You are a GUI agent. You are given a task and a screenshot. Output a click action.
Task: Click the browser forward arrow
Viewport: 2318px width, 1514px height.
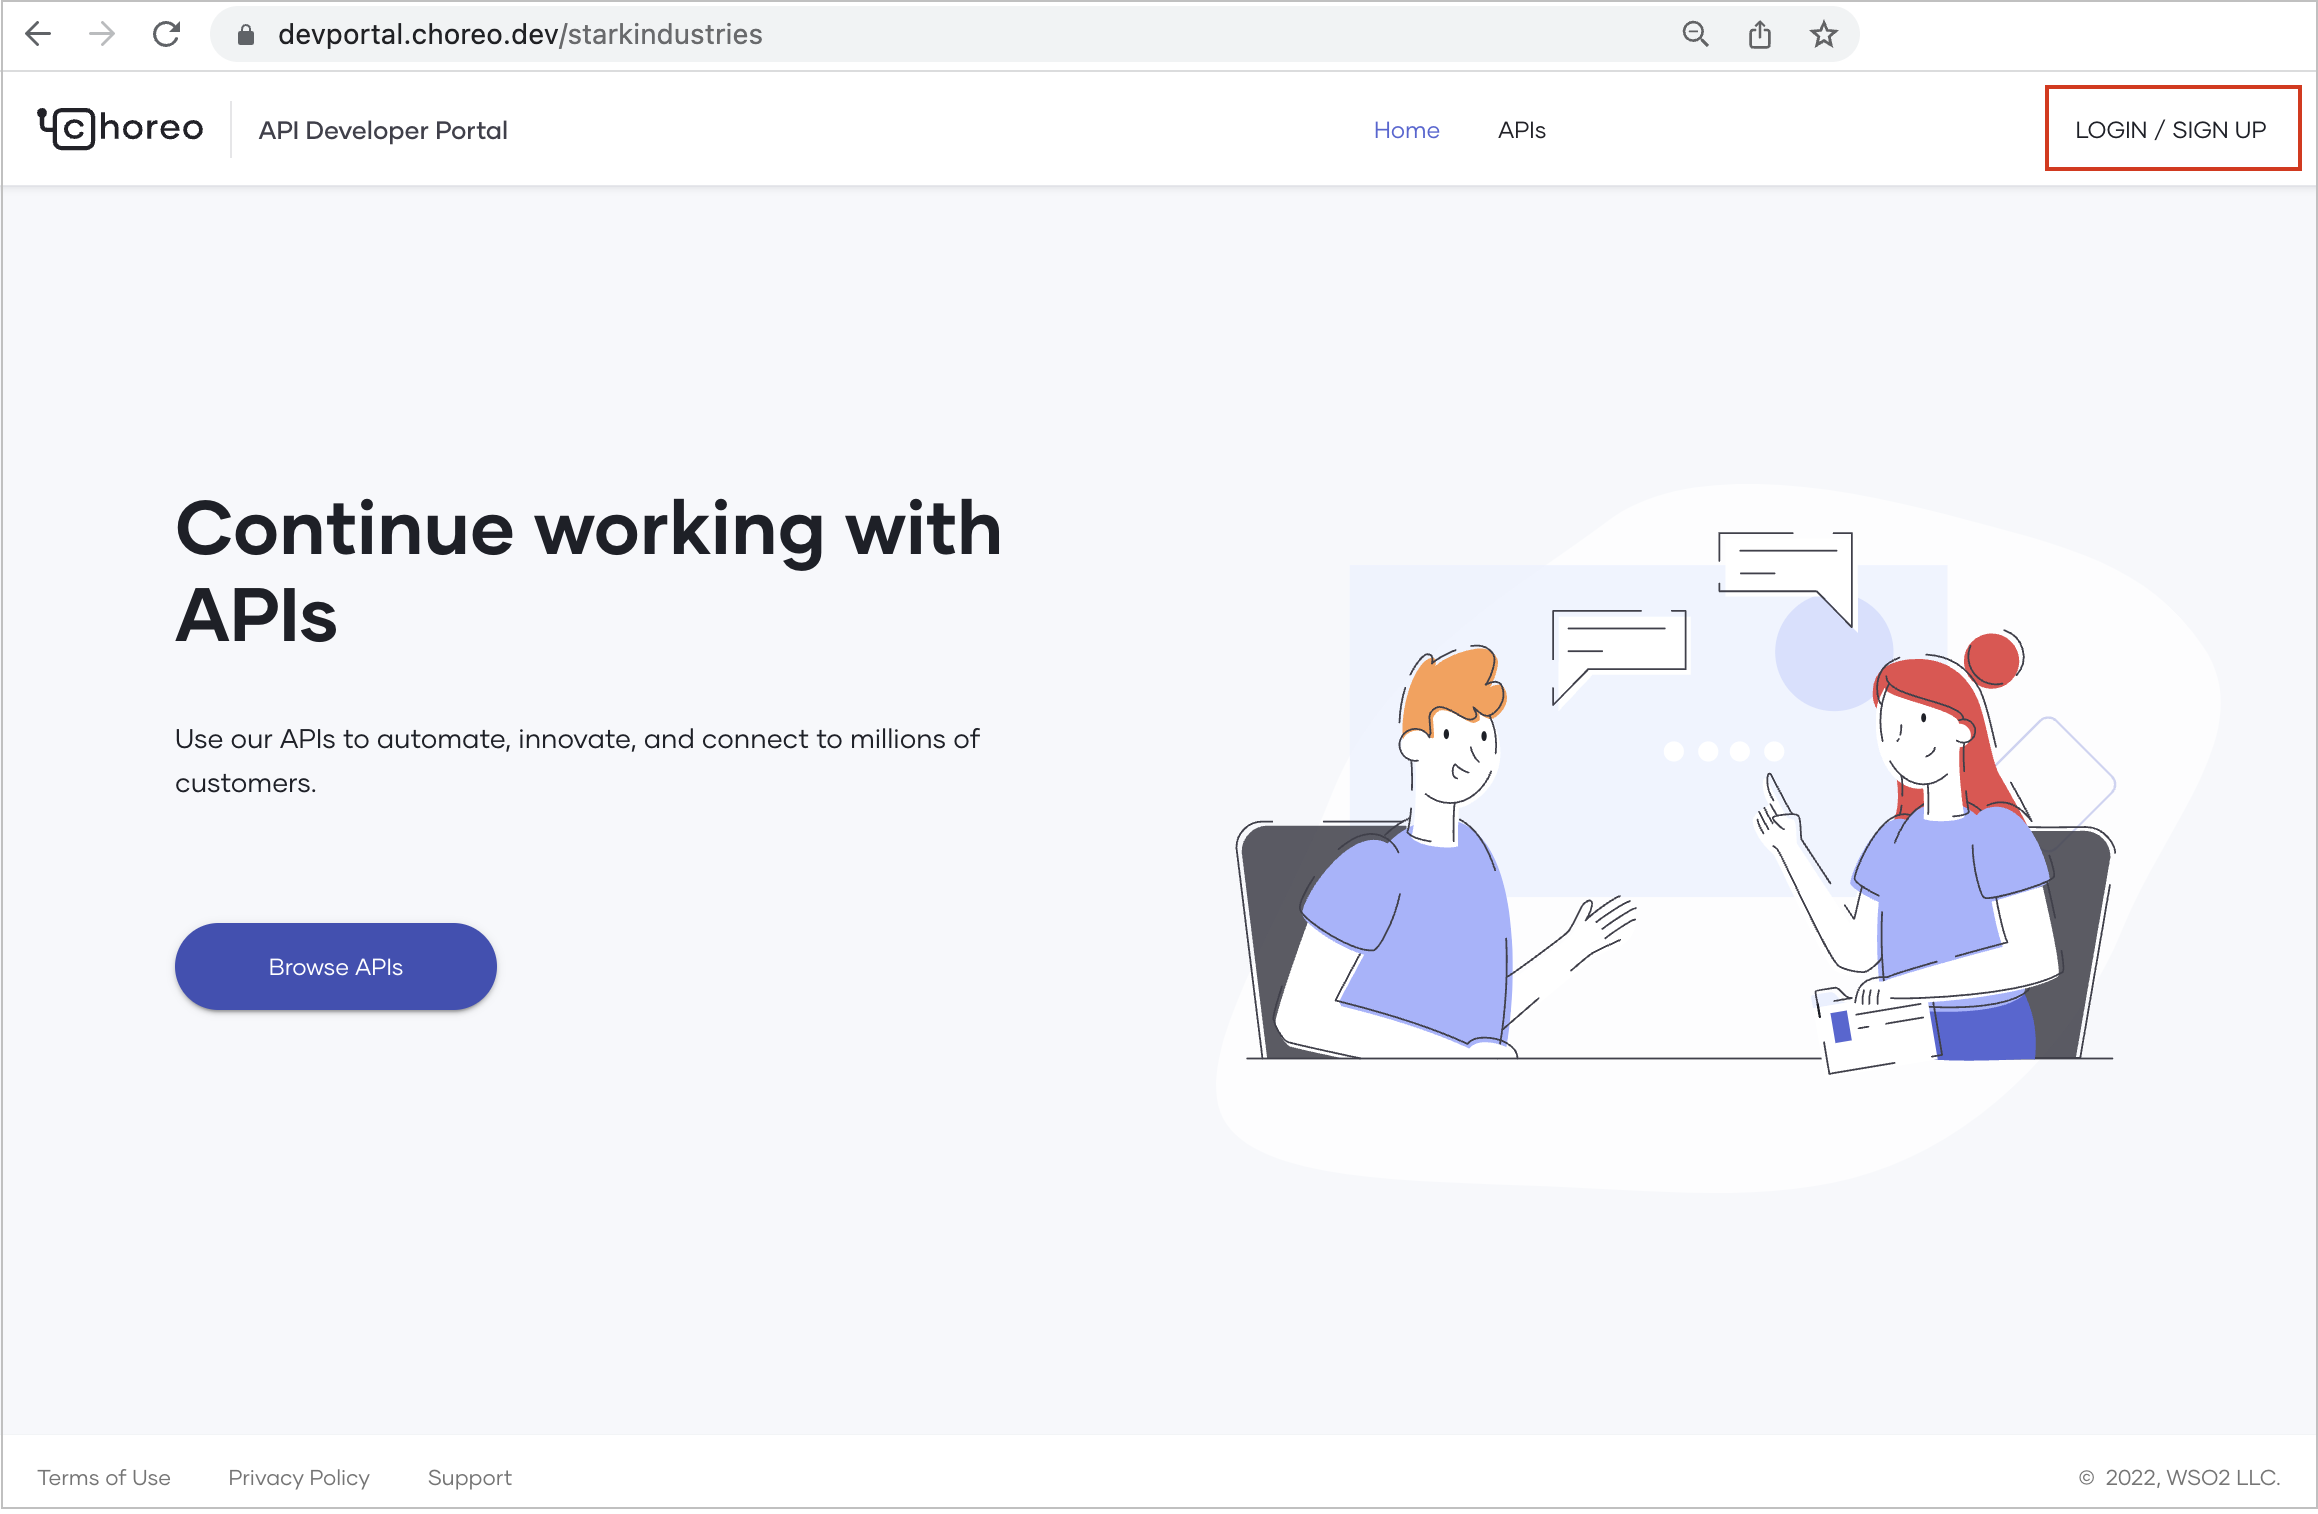click(102, 34)
